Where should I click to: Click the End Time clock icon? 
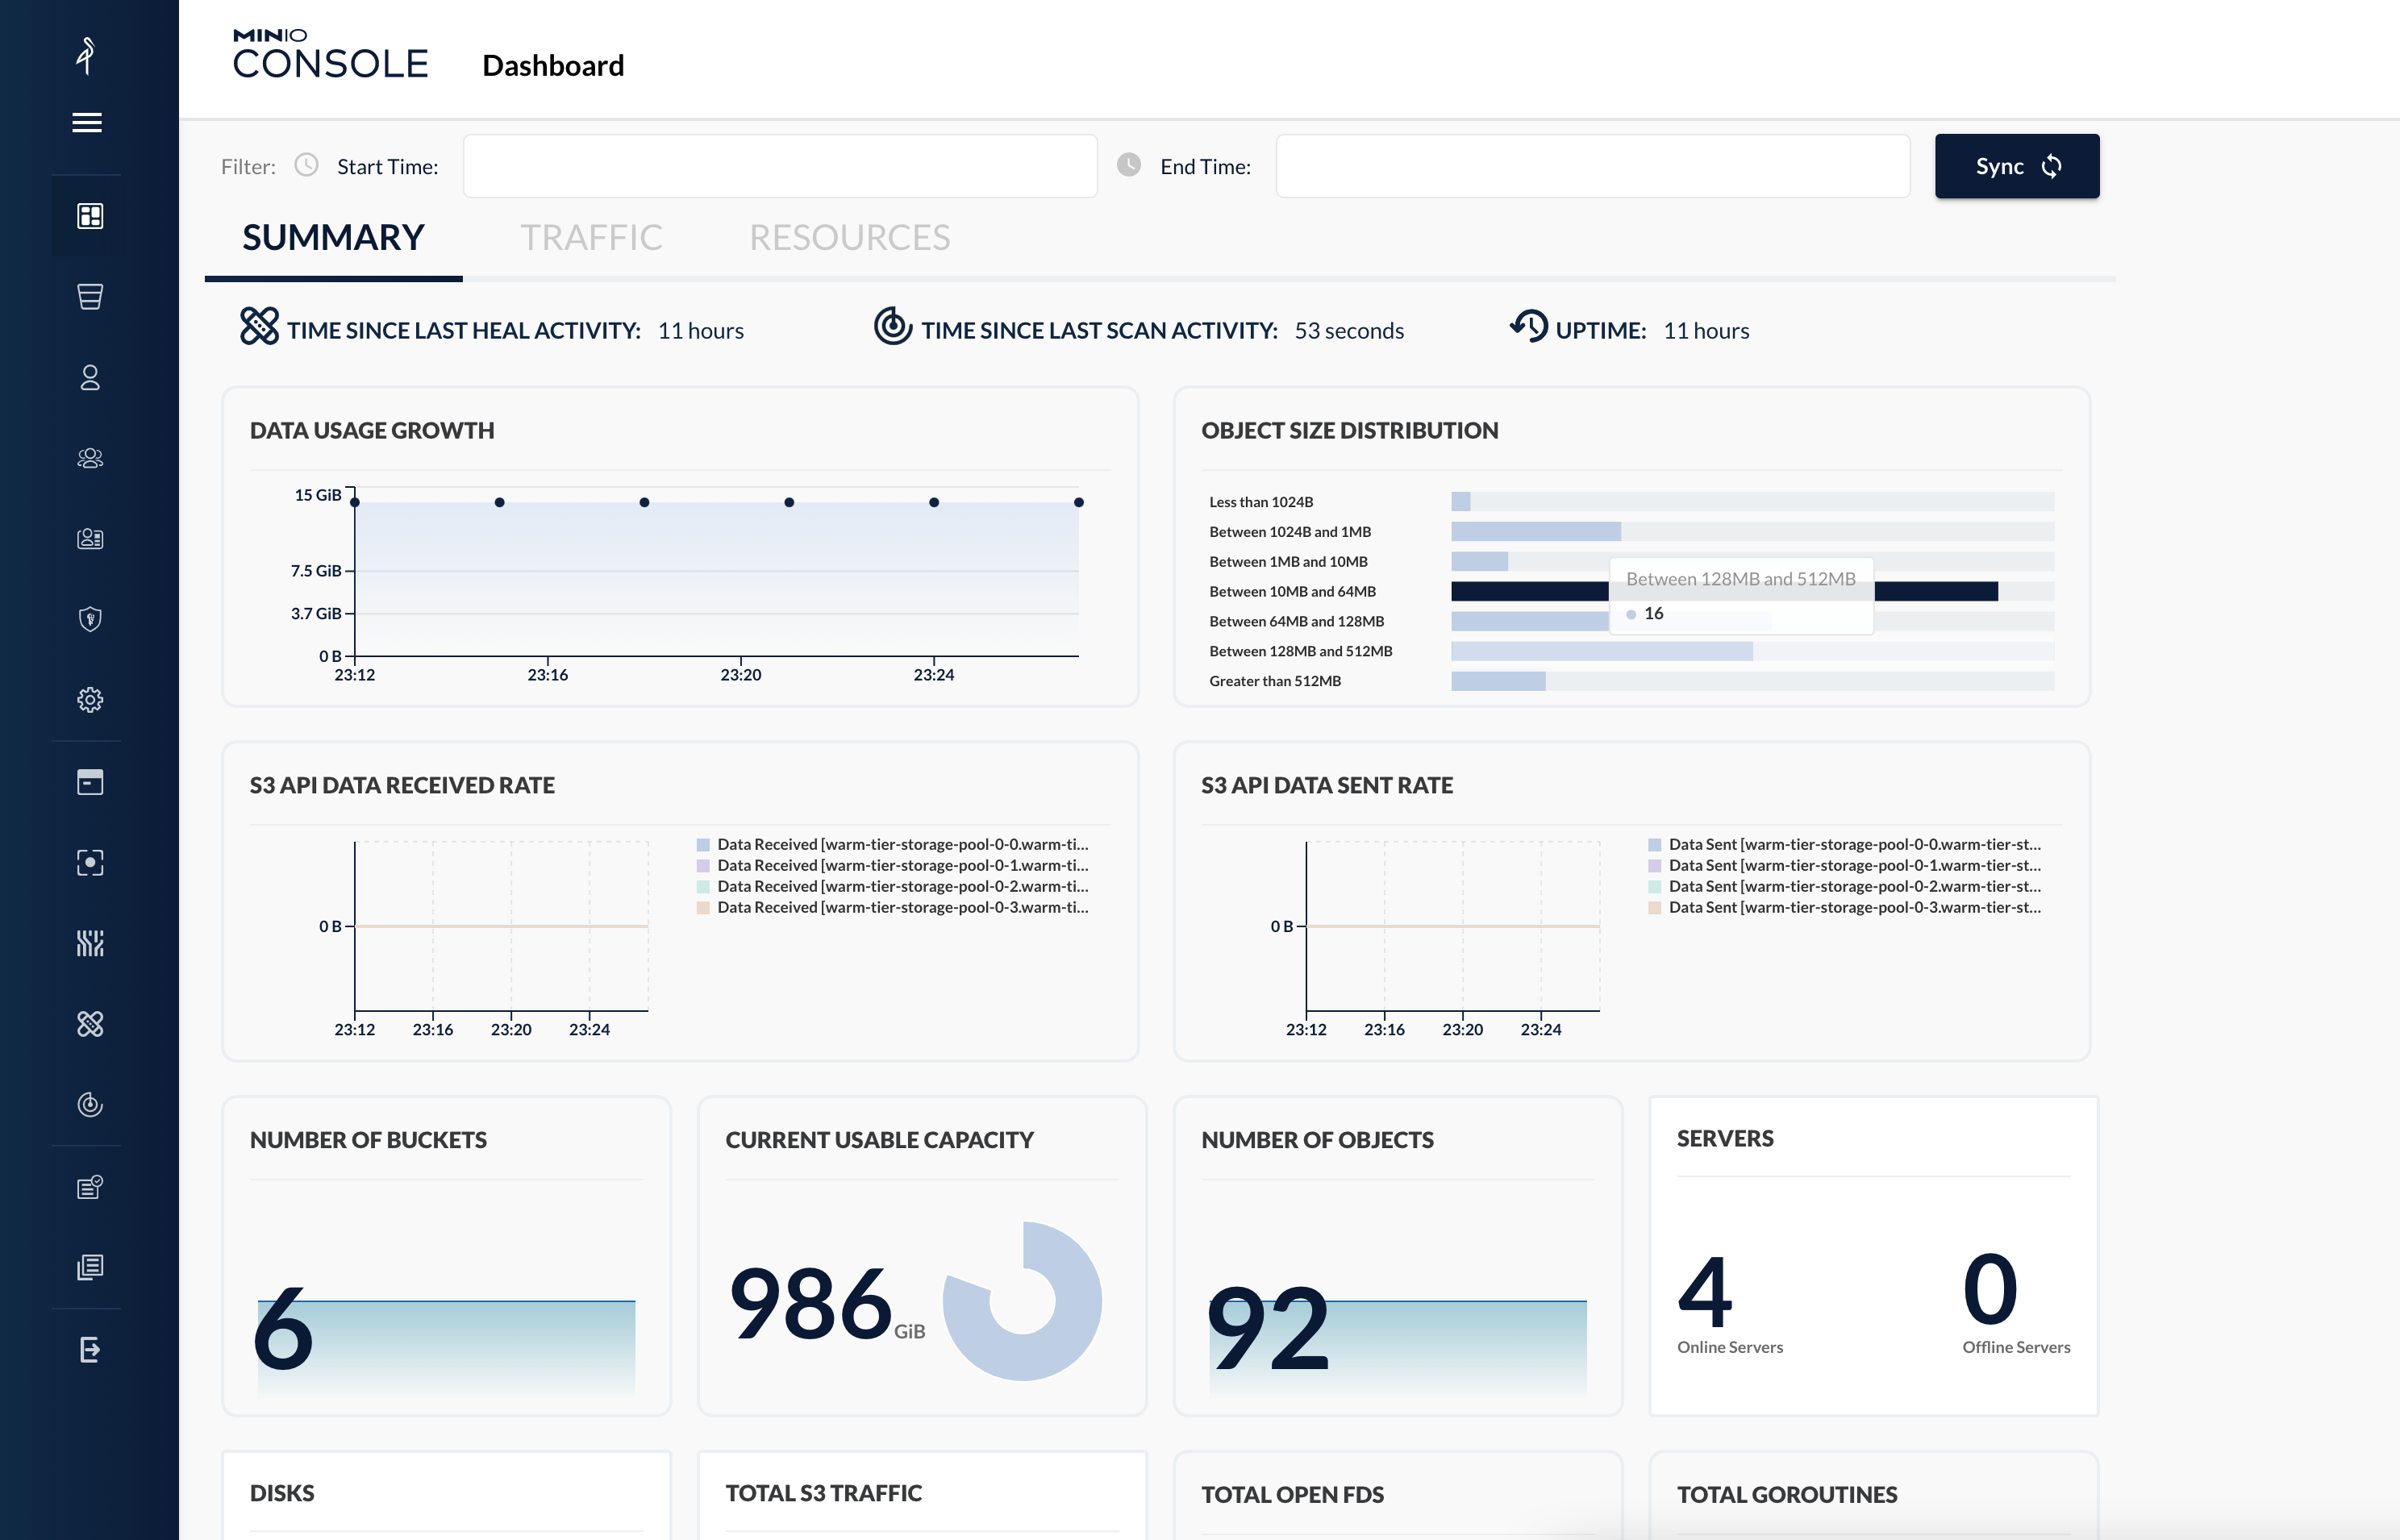click(x=1129, y=165)
